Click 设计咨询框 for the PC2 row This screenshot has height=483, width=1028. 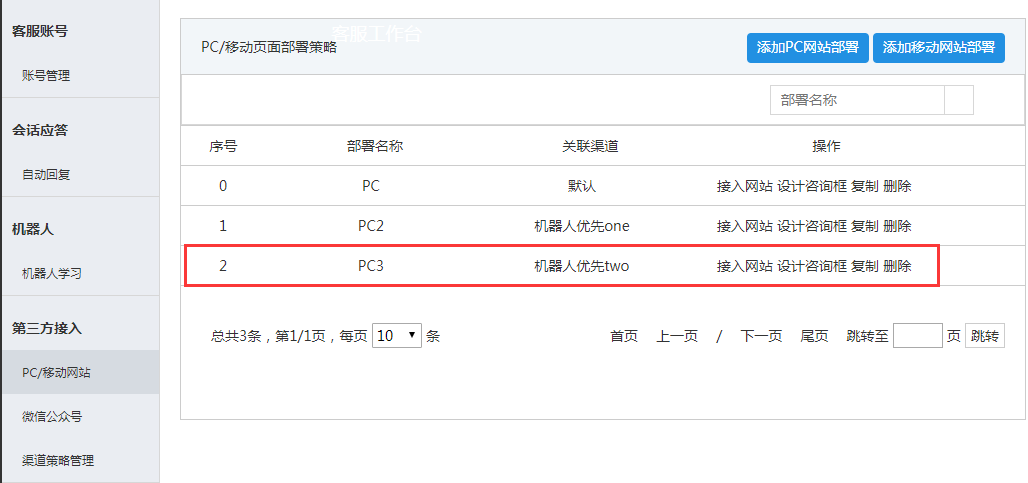(x=812, y=226)
